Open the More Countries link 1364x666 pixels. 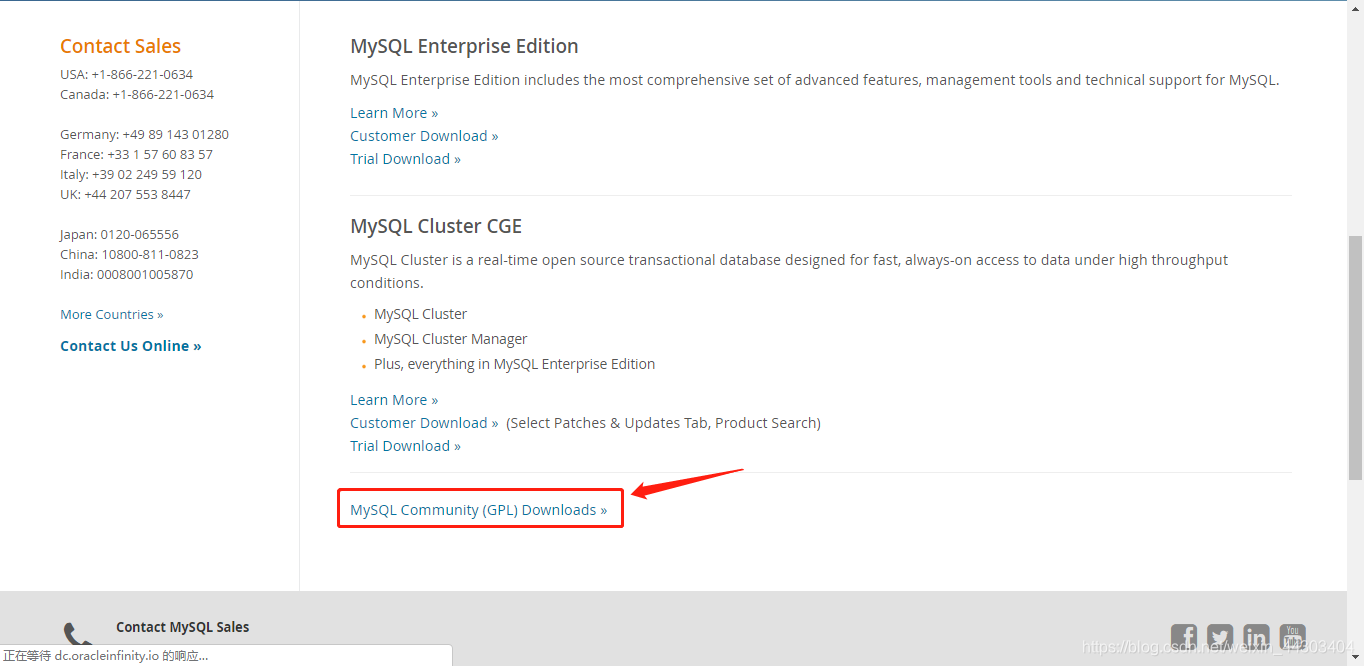tap(112, 314)
